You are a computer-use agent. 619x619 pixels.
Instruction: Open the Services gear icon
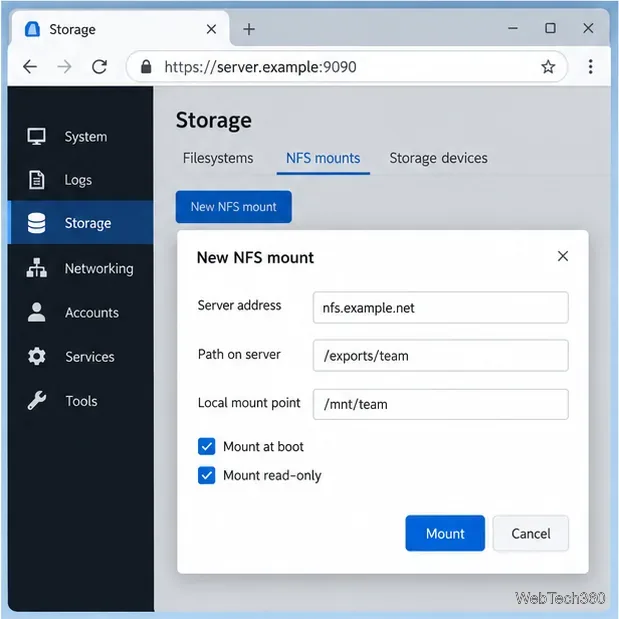point(36,356)
